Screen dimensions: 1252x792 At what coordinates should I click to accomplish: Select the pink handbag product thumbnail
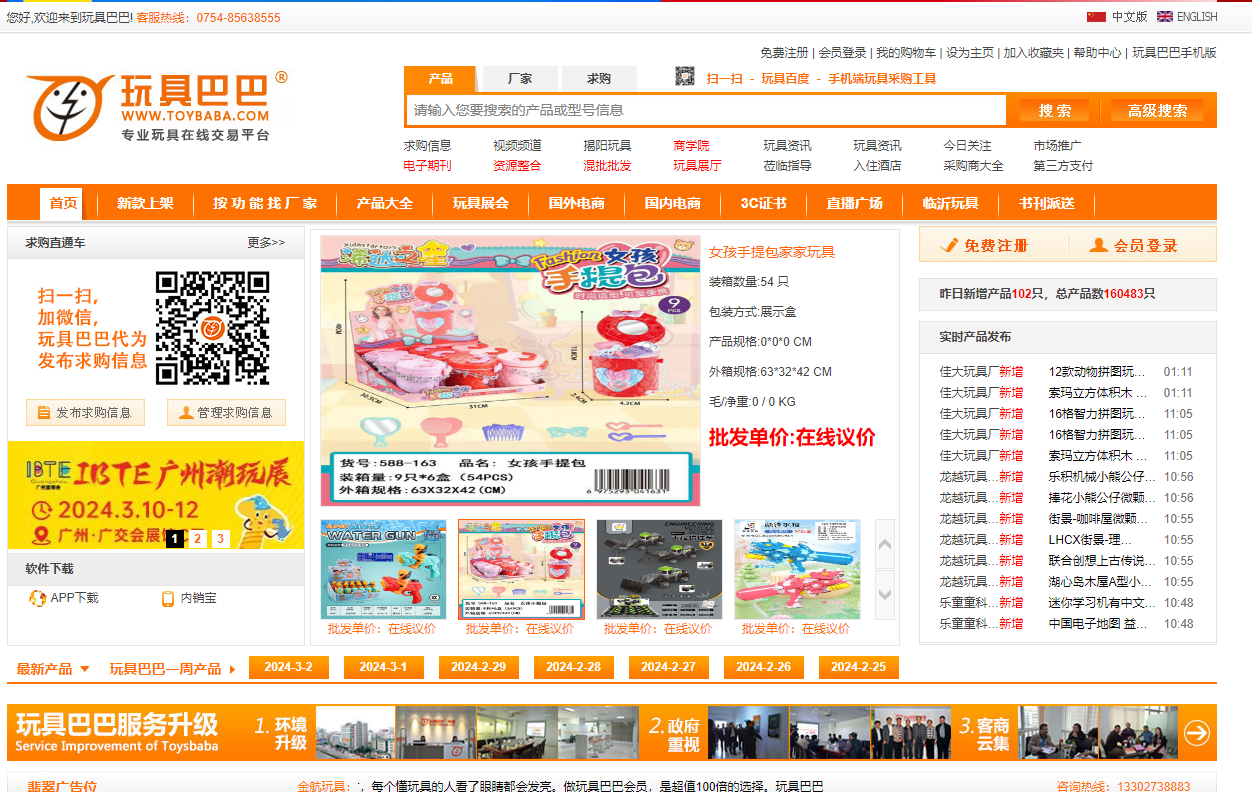tap(521, 569)
